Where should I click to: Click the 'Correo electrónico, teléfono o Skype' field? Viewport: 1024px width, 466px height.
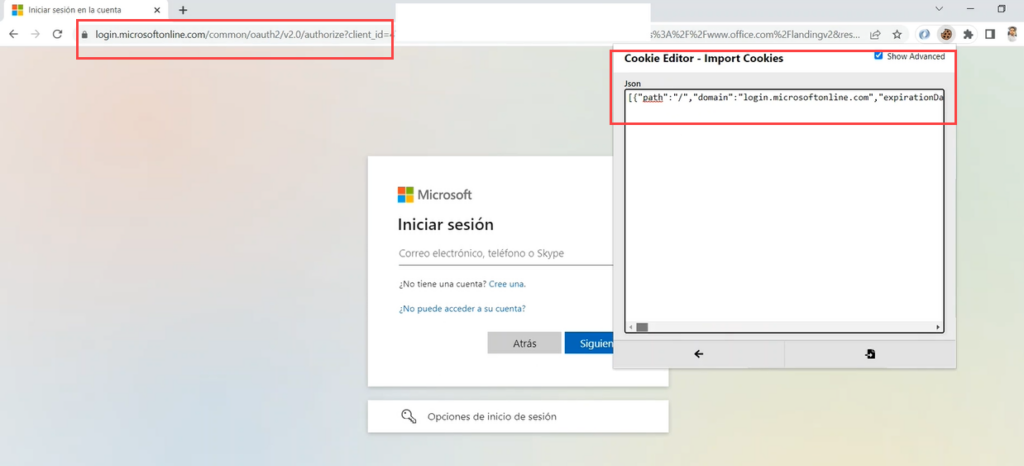coord(506,253)
